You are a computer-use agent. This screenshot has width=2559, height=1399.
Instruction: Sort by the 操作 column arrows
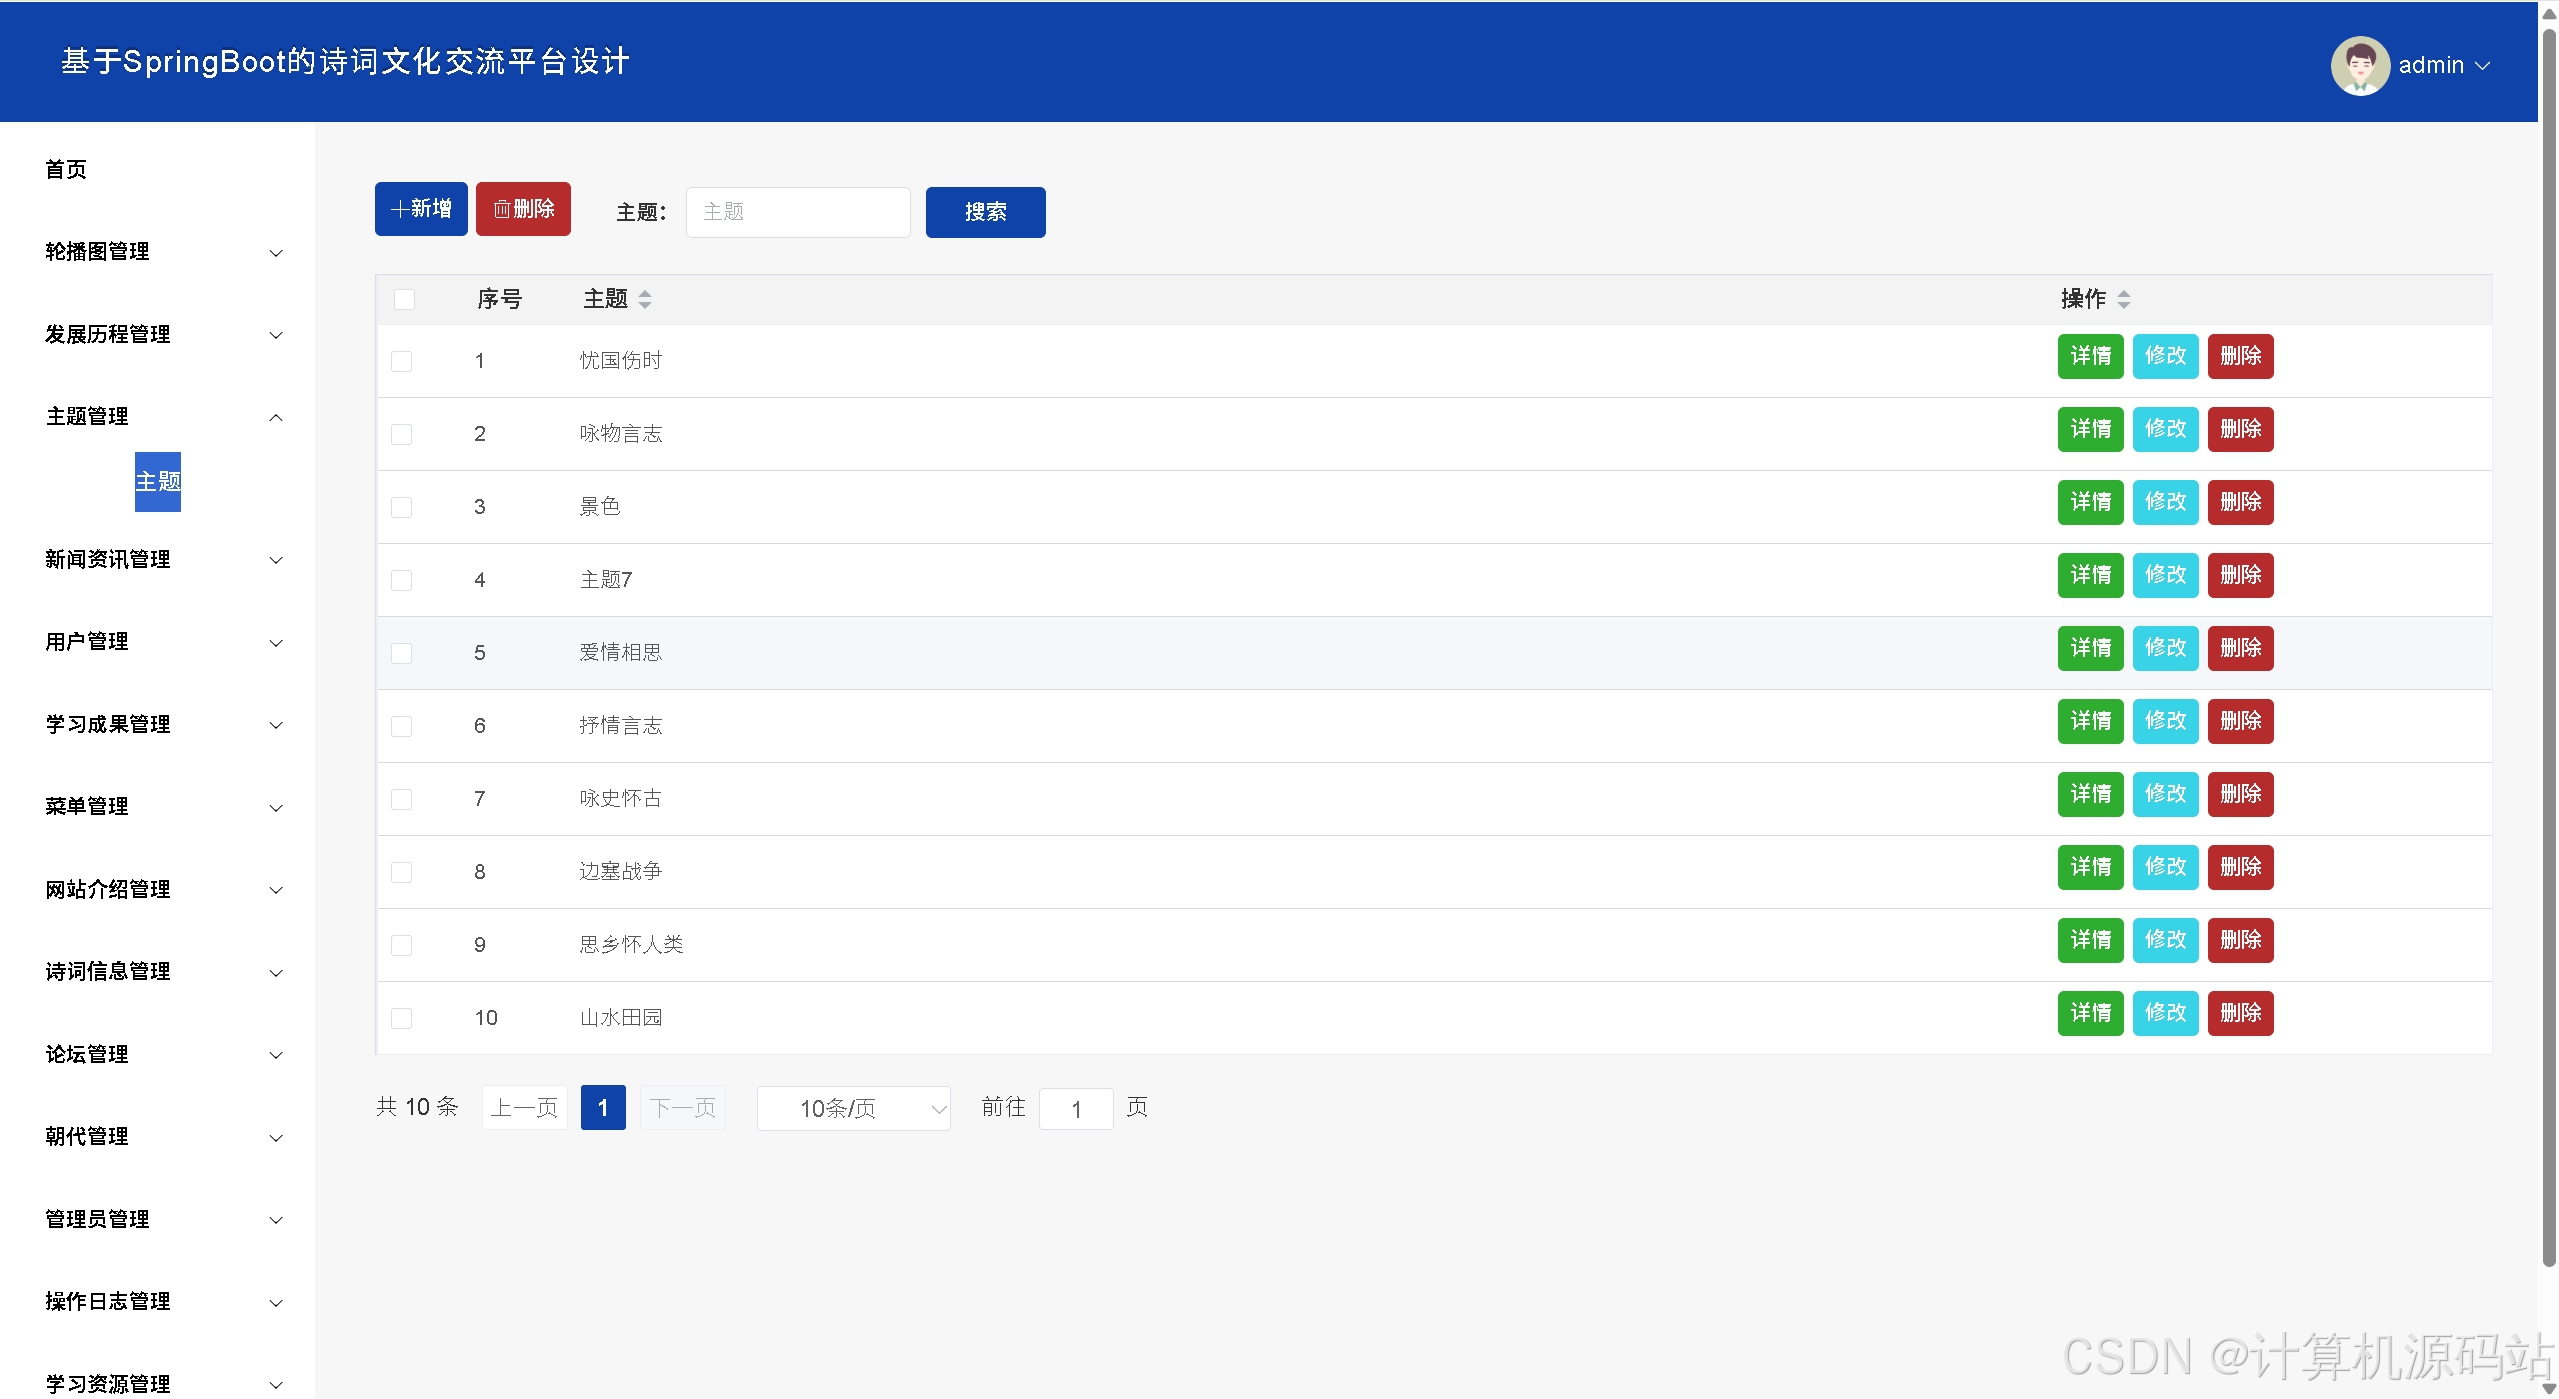coord(2124,299)
